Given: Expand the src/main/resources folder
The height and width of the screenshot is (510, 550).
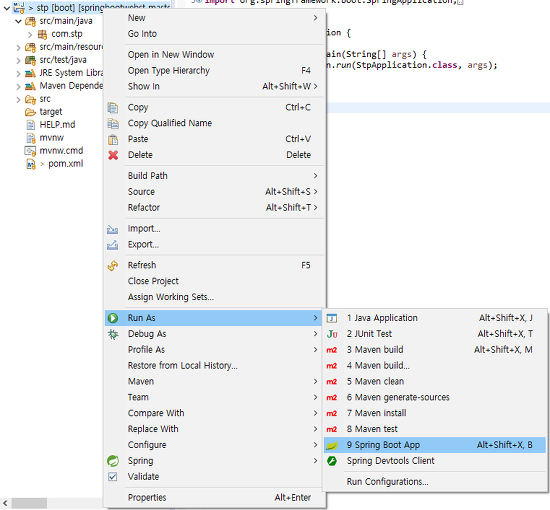Looking at the screenshot, I should [x=18, y=47].
